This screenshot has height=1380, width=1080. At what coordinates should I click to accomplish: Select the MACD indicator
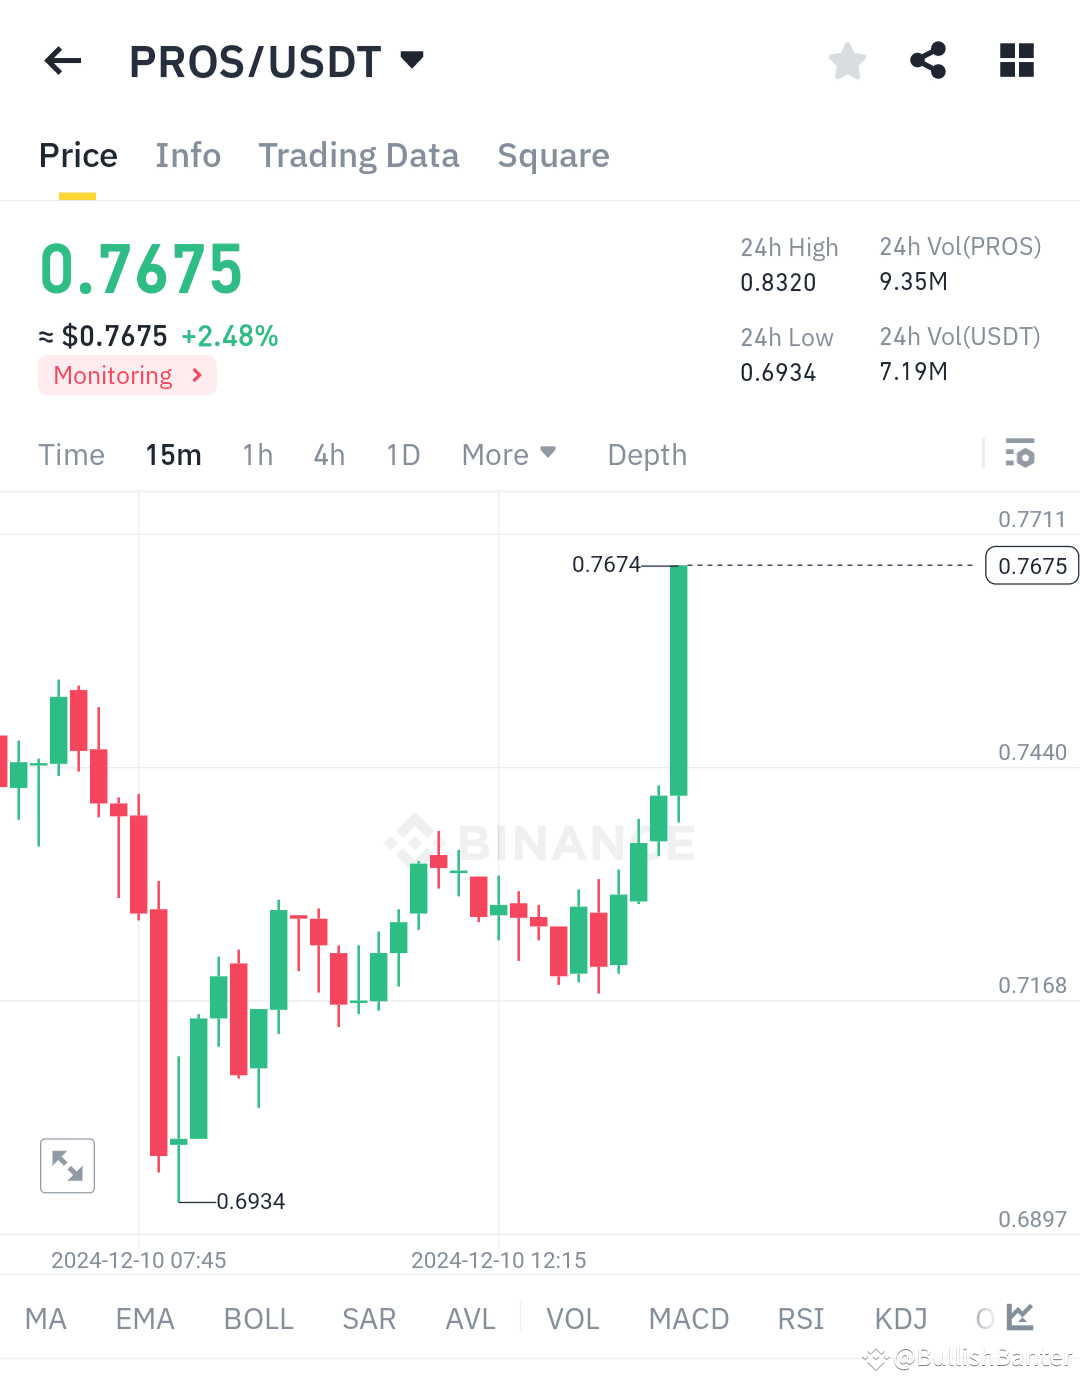tap(688, 1318)
